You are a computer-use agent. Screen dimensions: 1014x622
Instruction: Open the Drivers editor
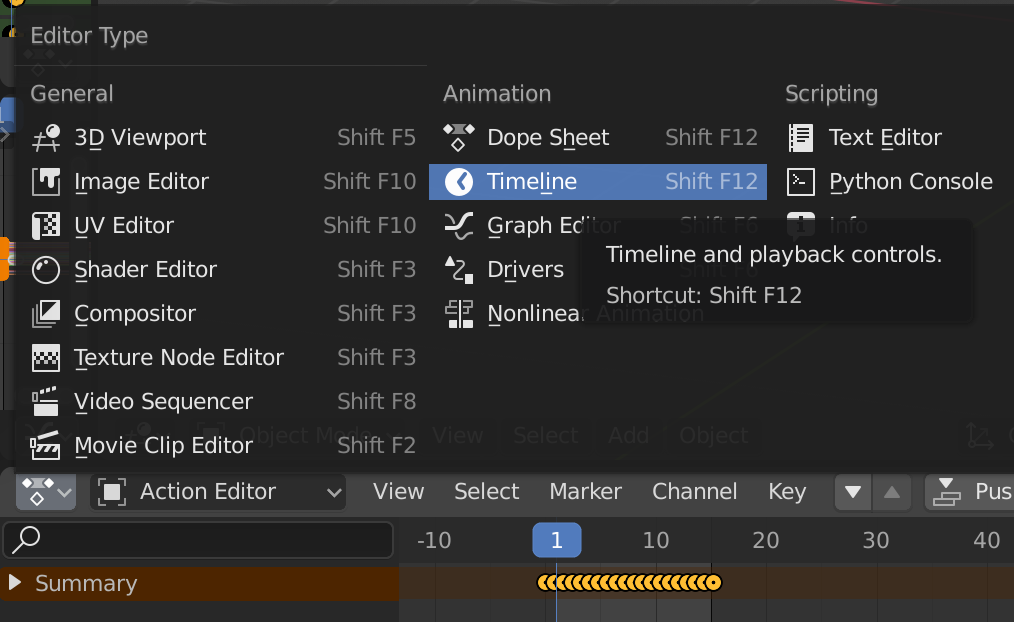coord(525,269)
